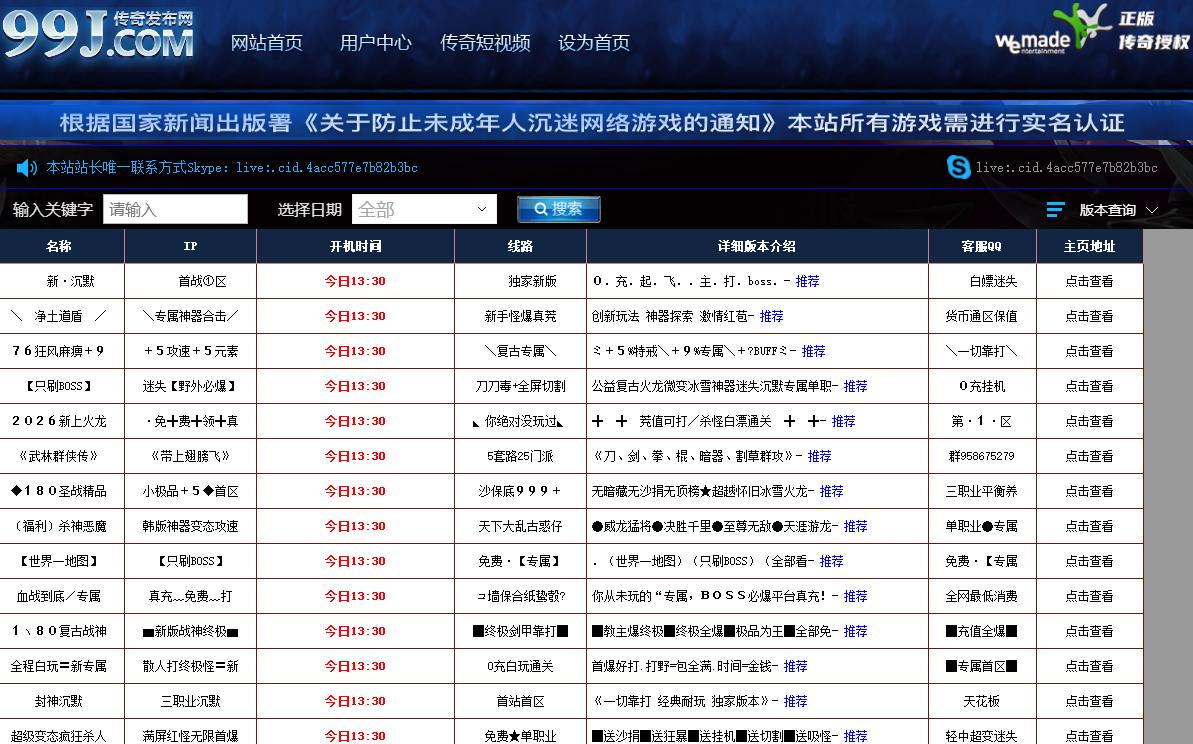This screenshot has height=744, width=1193.
Task: Click the 开机时间 column header
Action: coord(355,246)
